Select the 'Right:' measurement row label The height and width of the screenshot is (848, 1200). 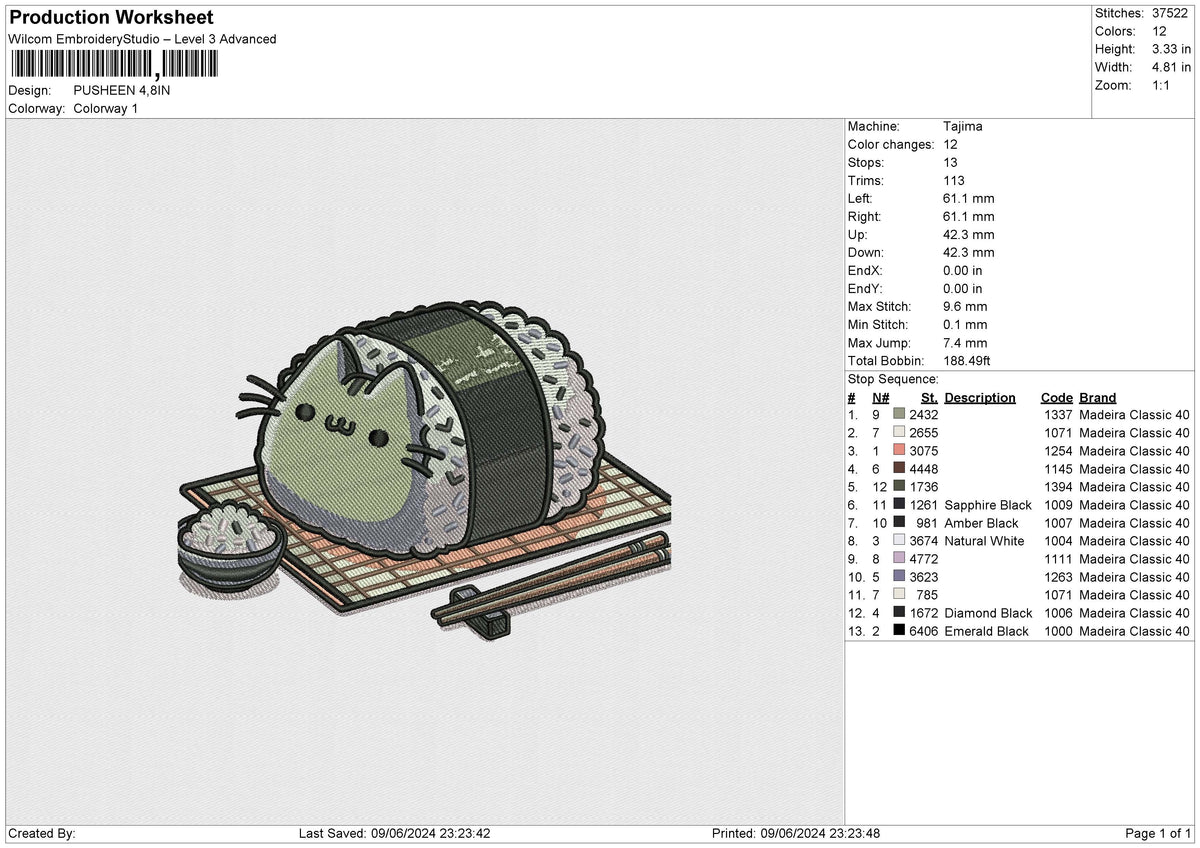865,217
